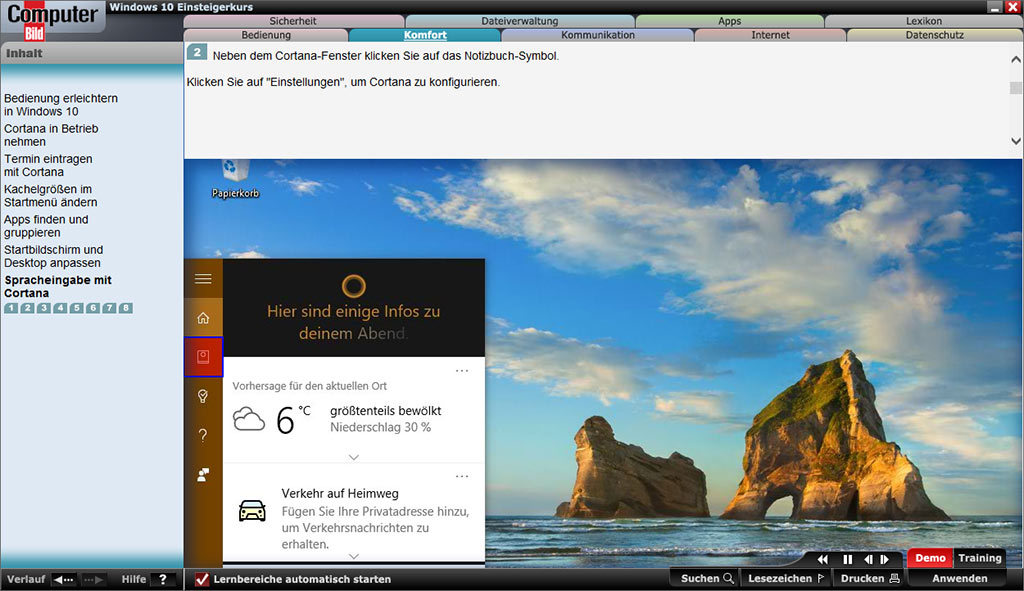The height and width of the screenshot is (591, 1024).
Task: Jump to lesson step 5
Action: (x=76, y=308)
